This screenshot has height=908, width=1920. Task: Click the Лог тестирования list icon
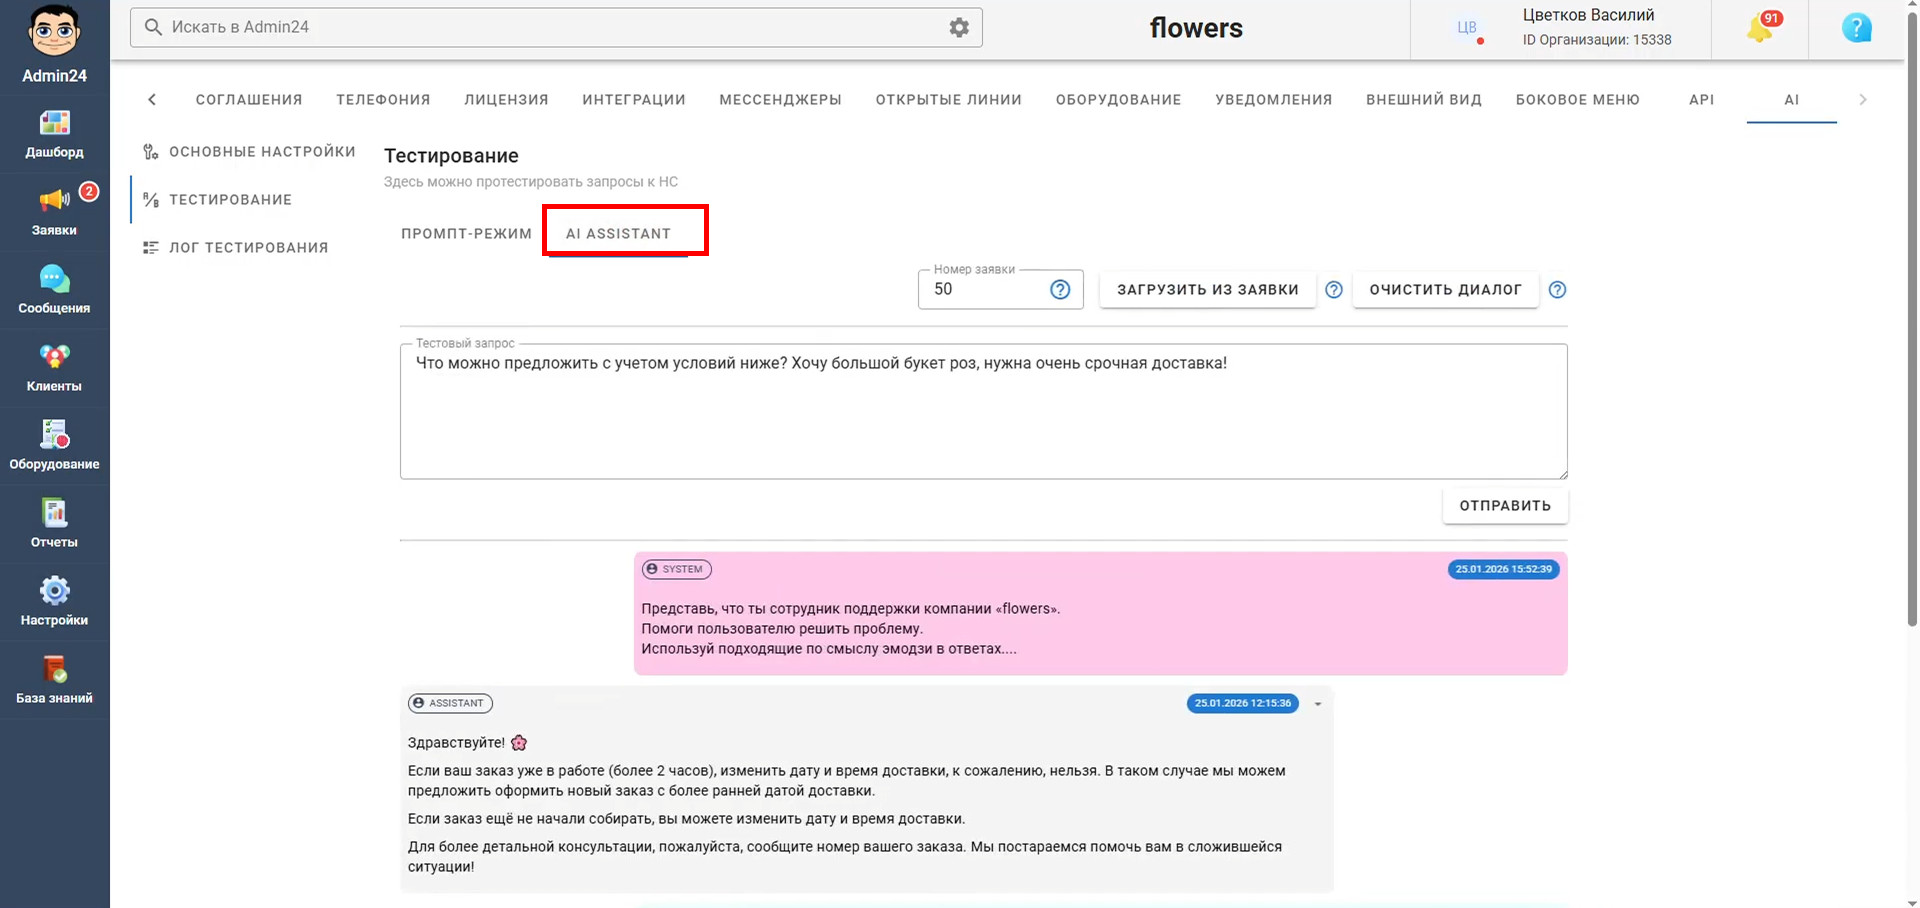151,248
